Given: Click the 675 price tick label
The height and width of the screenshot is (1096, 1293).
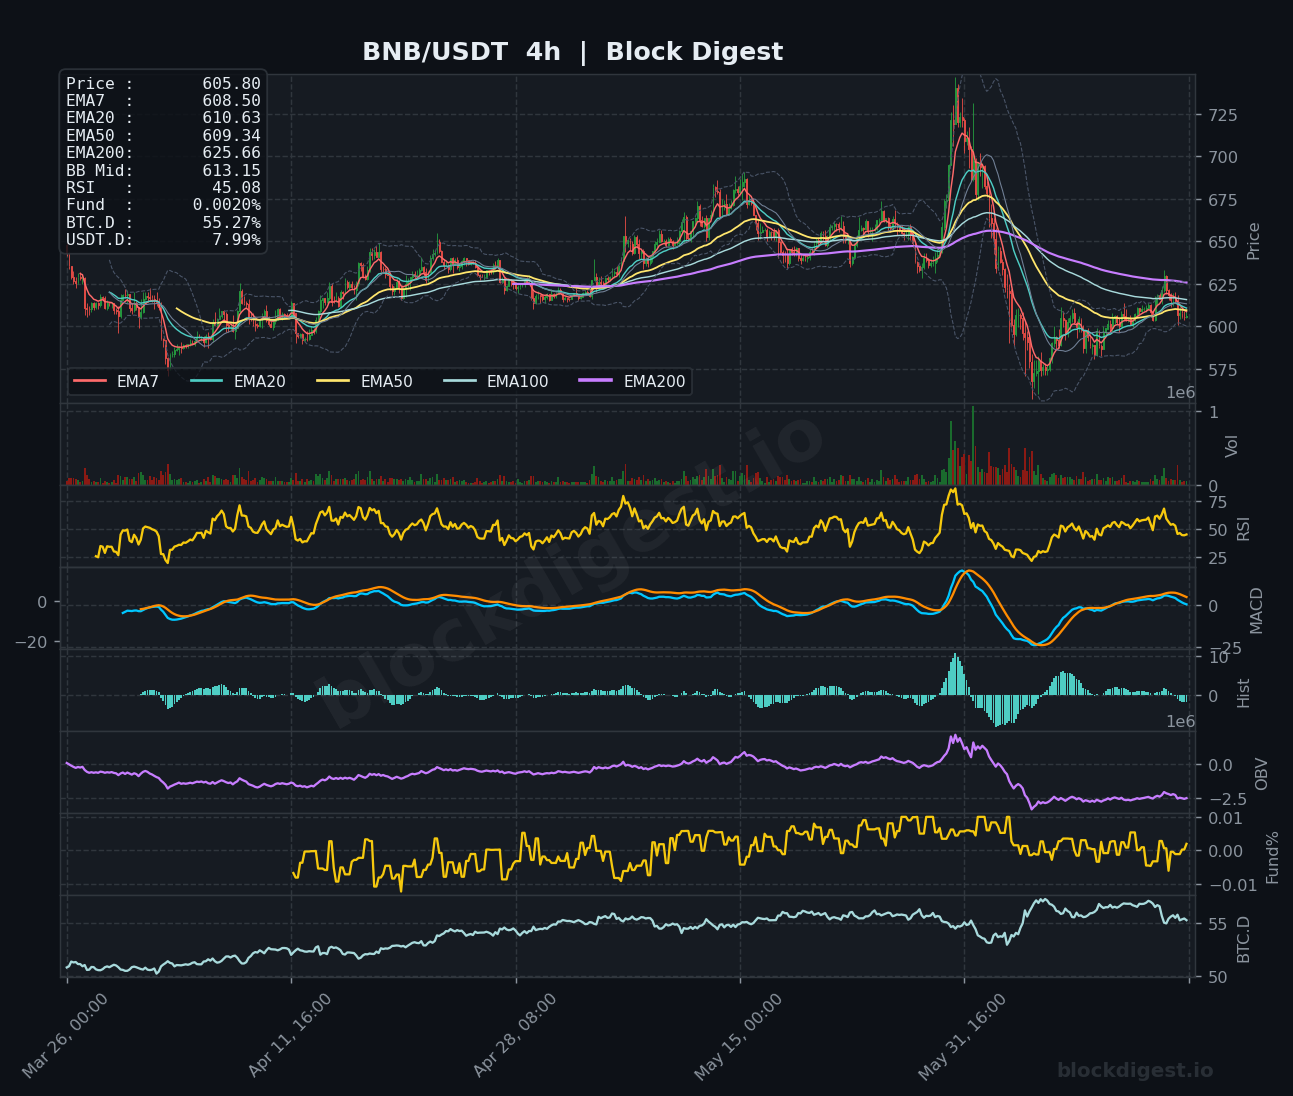Looking at the screenshot, I should tap(1221, 200).
